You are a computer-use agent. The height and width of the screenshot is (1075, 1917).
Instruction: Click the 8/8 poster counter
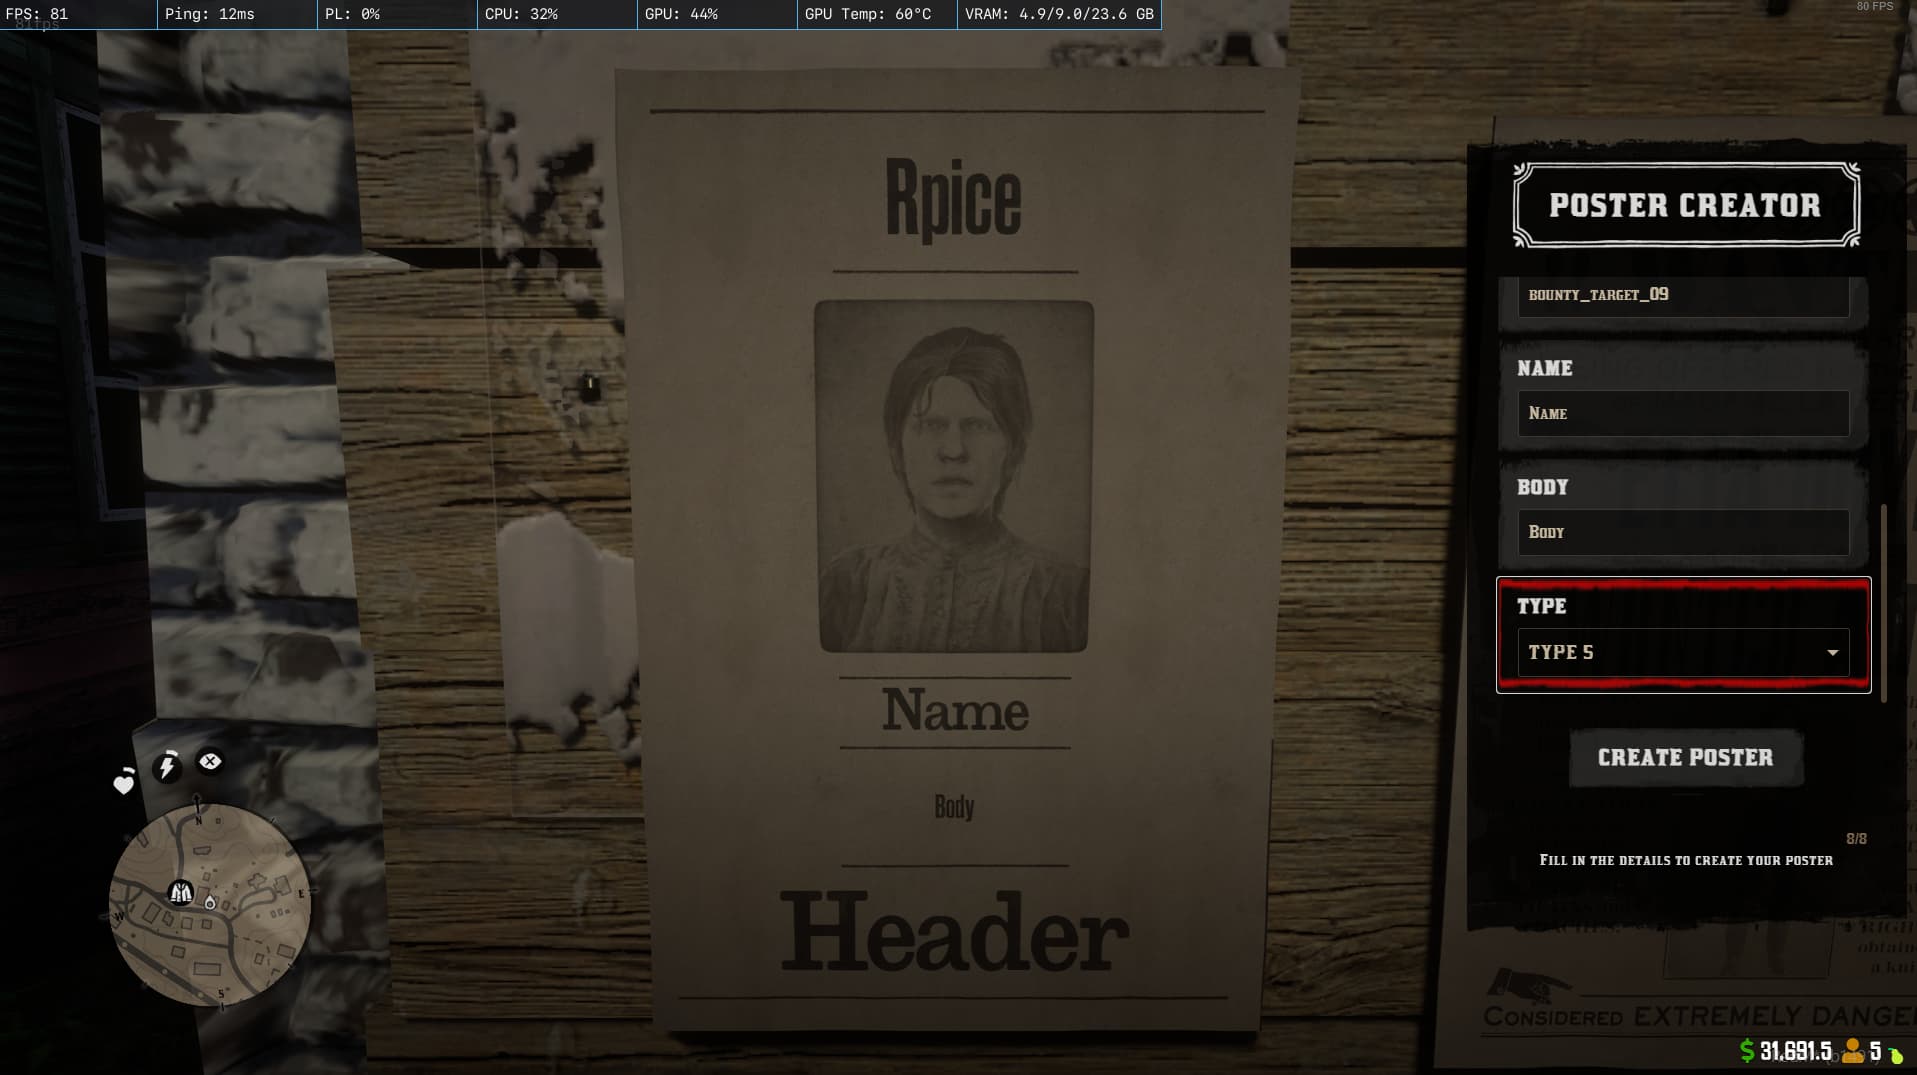[x=1858, y=838]
